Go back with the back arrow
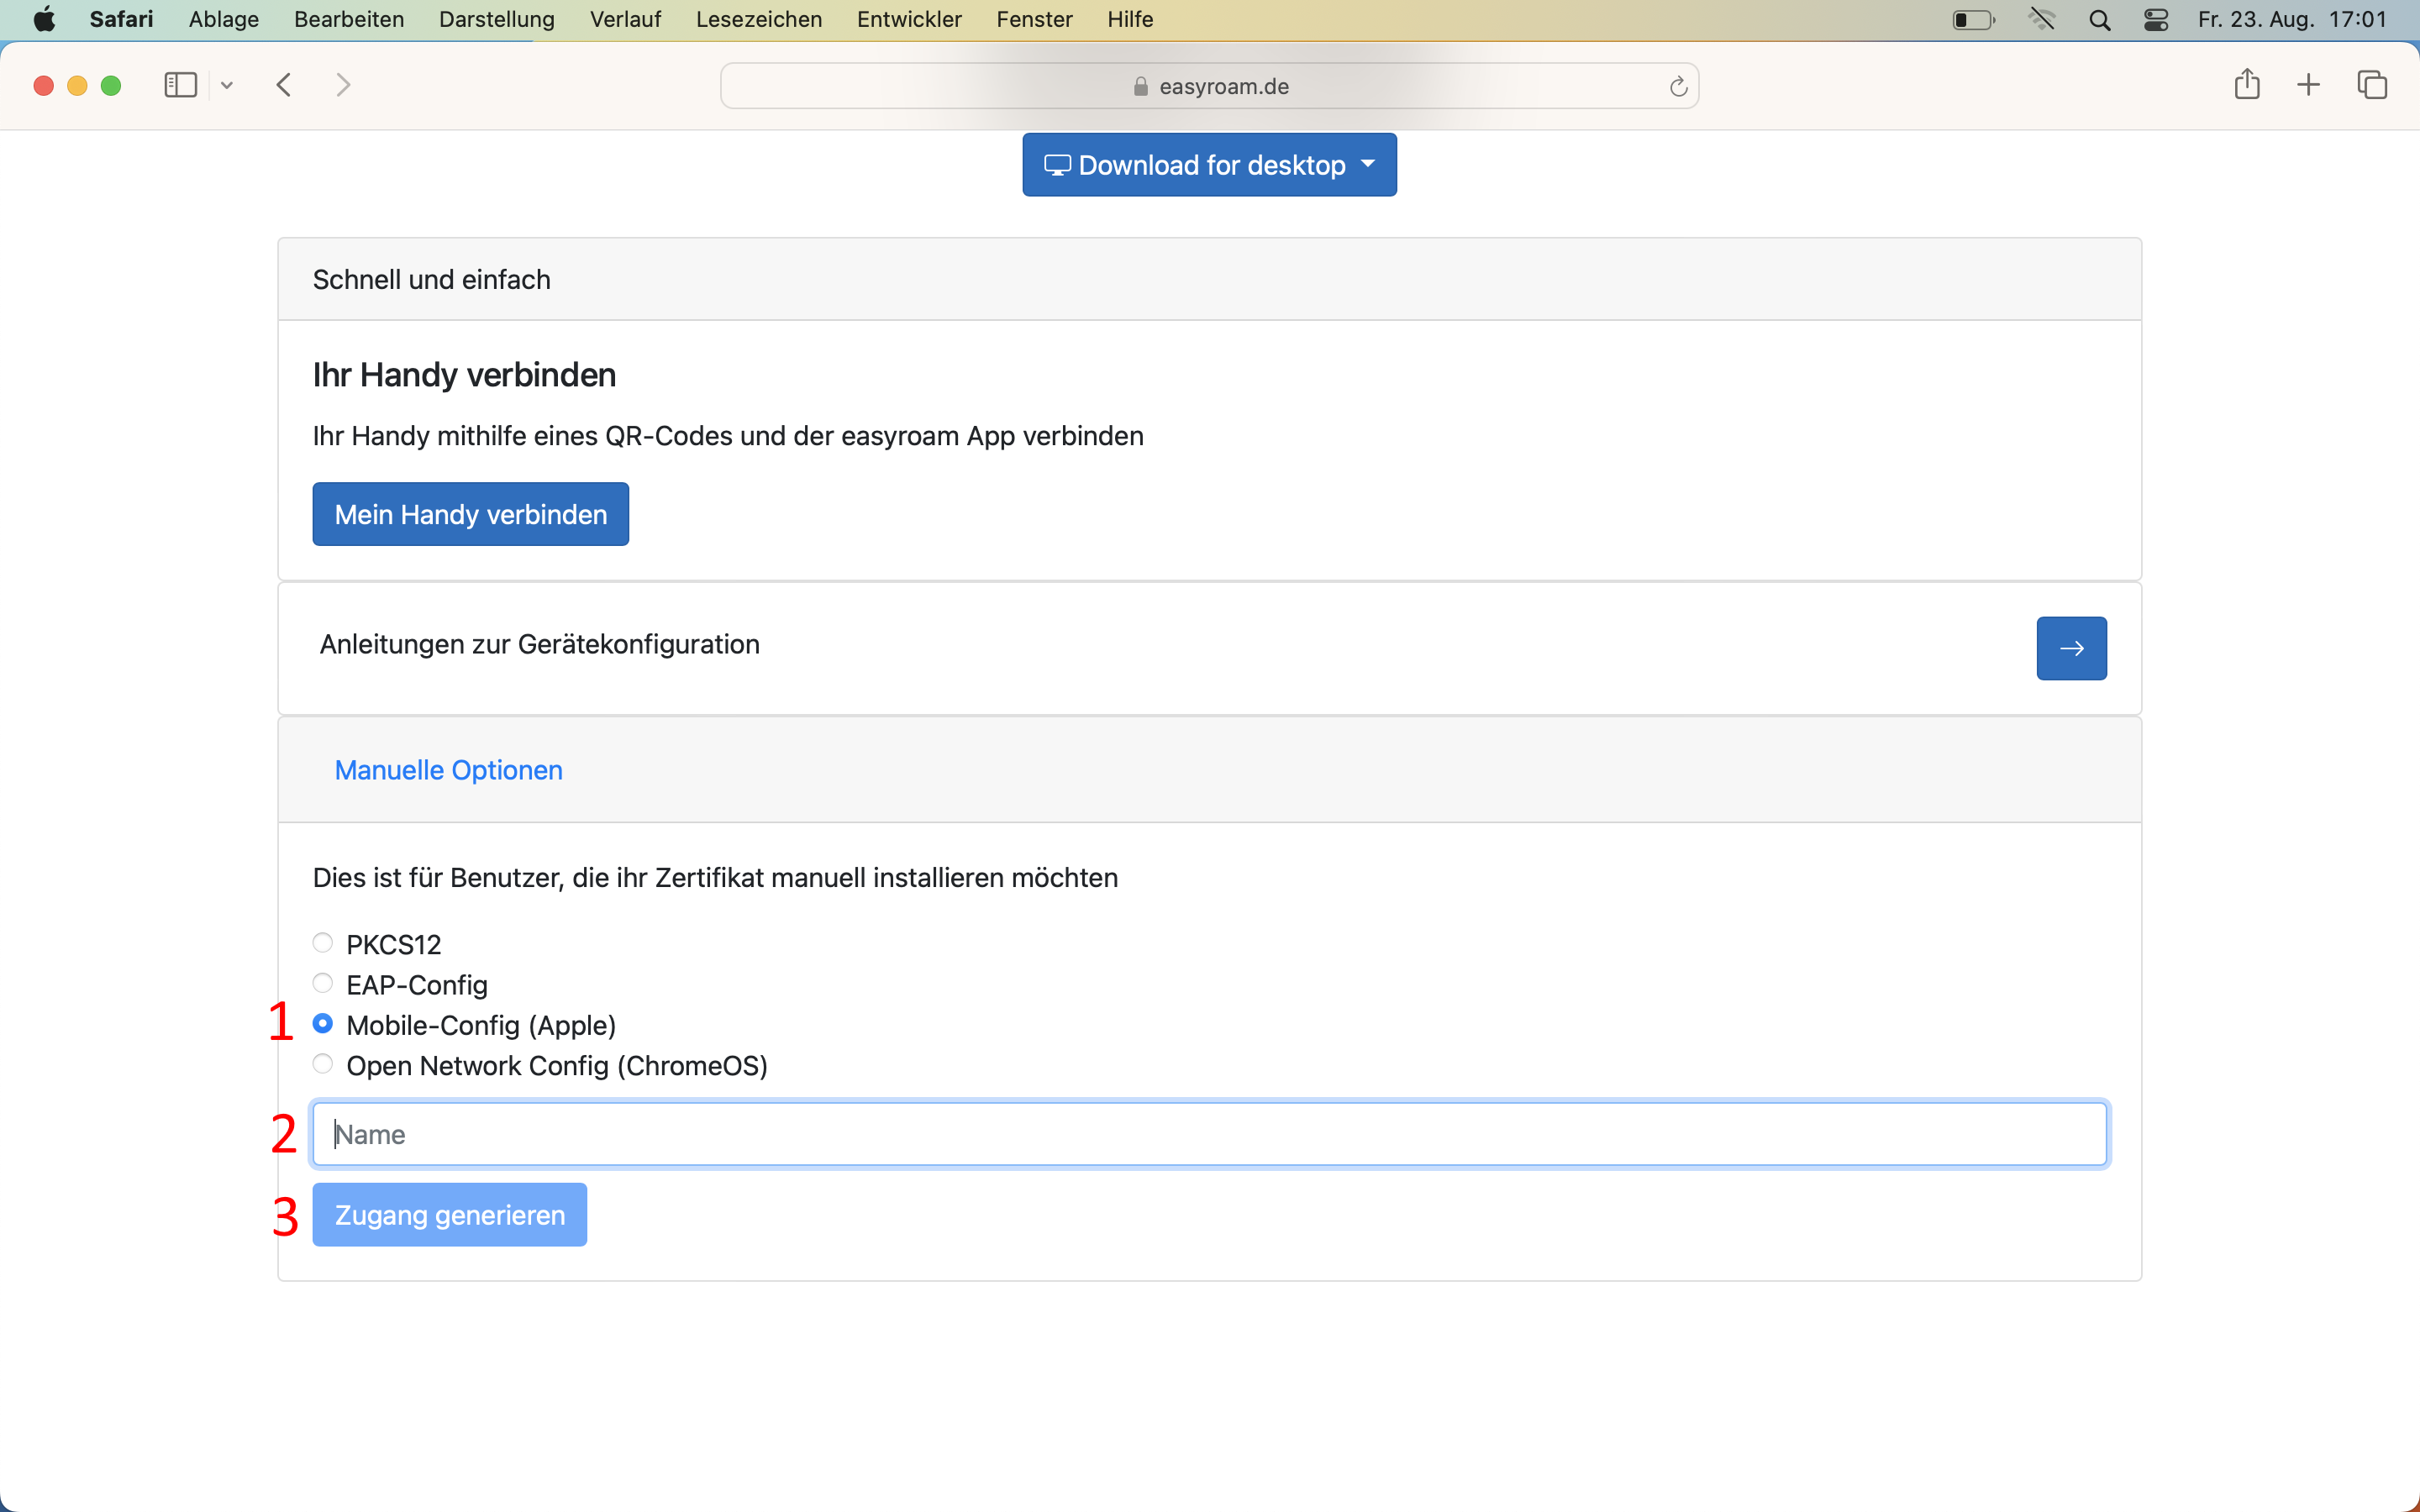The height and width of the screenshot is (1512, 2420). click(284, 85)
